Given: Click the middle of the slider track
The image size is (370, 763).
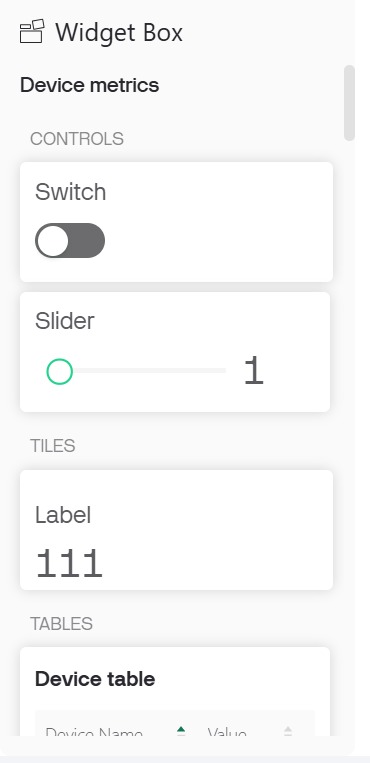Looking at the screenshot, I should (144, 371).
